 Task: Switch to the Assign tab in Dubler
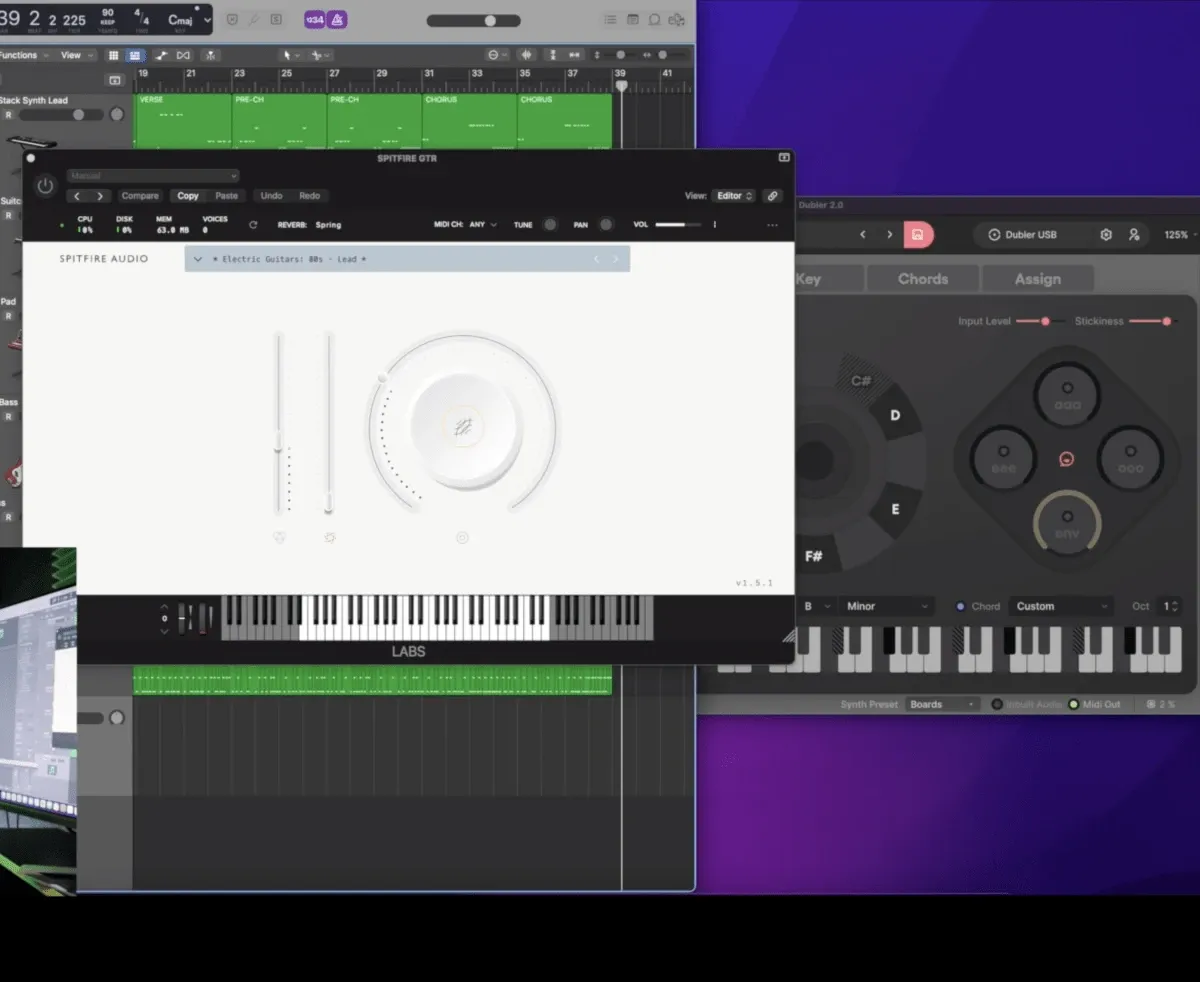[x=1038, y=279]
